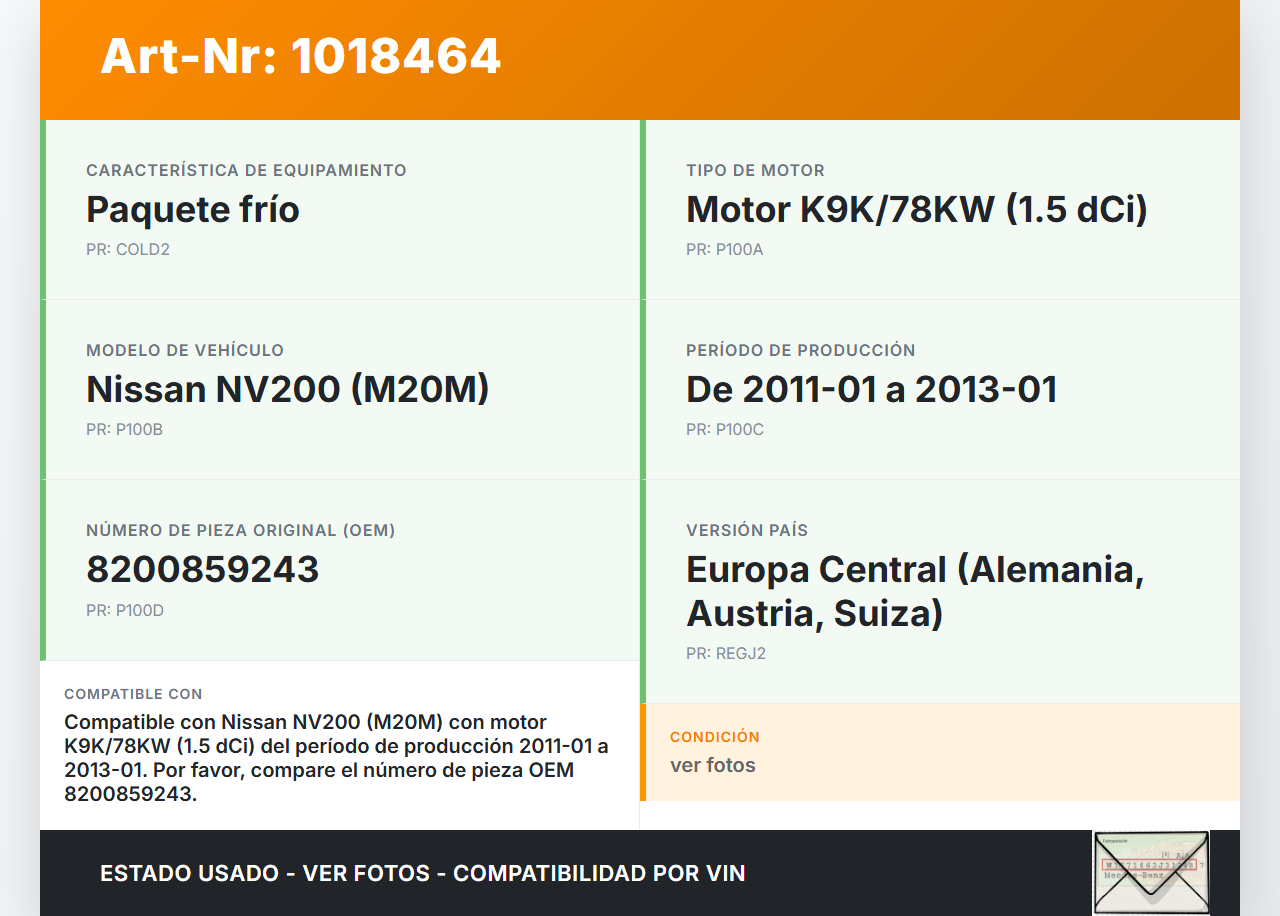The height and width of the screenshot is (916, 1280).
Task: Click the PR: P100B code
Action: pyautogui.click(x=124, y=429)
